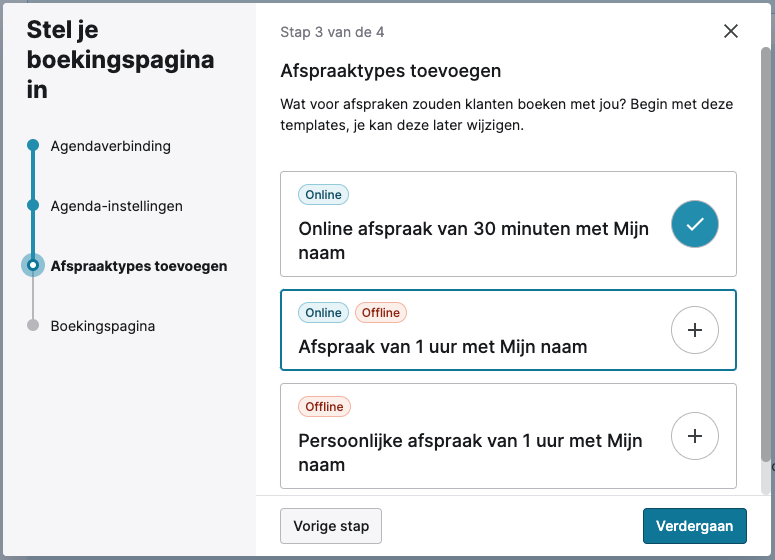Click the dialog's vertical scrollbar
The width and height of the screenshot is (775, 560).
point(767,250)
